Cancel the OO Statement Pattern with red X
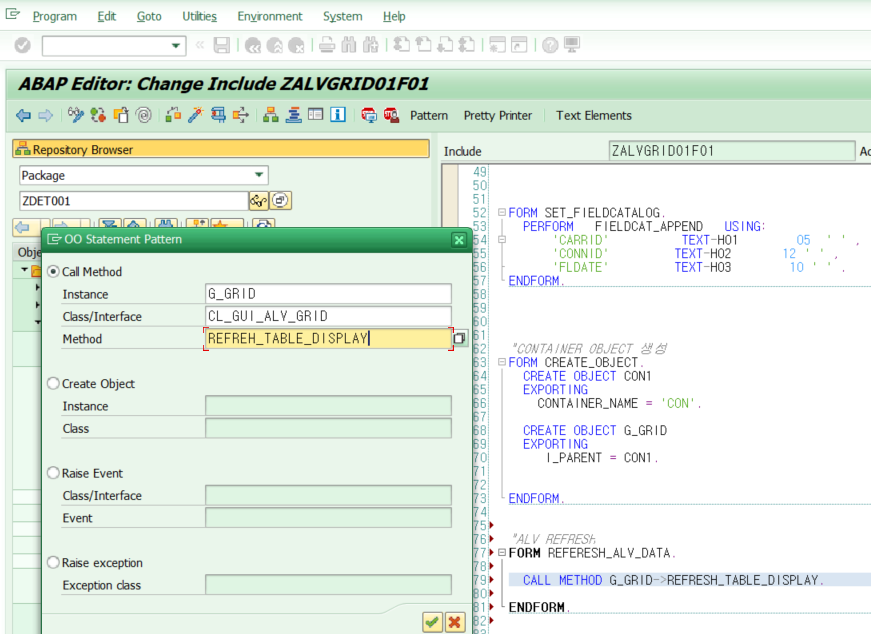The image size is (871, 634). pyautogui.click(x=454, y=622)
